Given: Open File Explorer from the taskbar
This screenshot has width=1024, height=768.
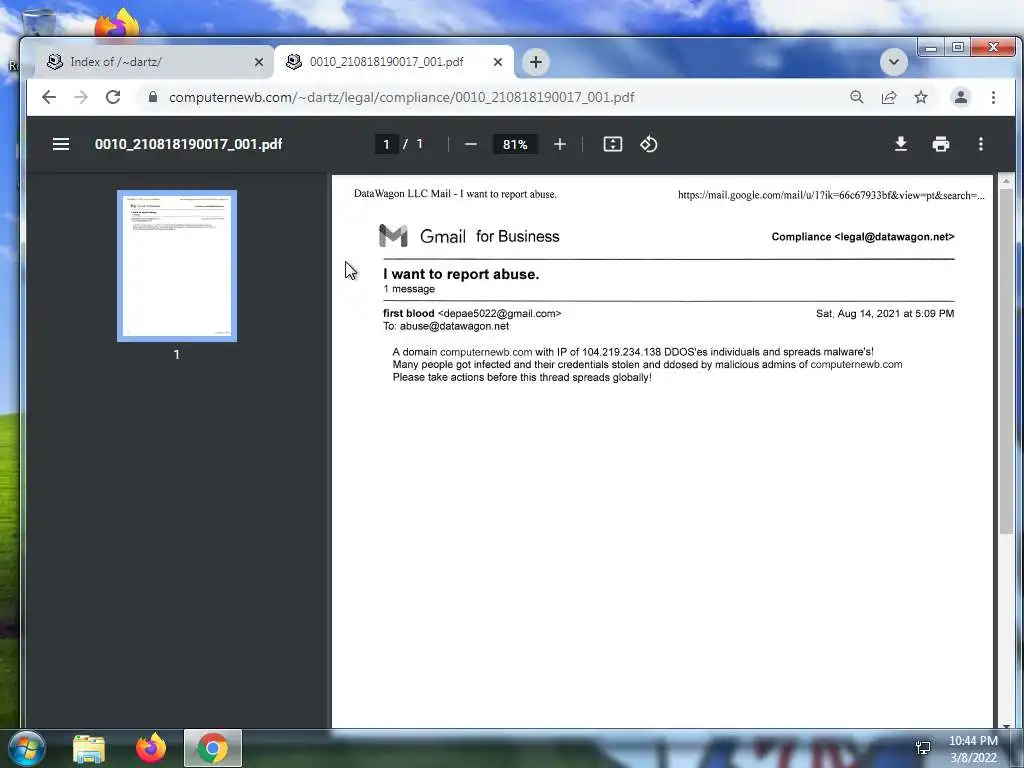Looking at the screenshot, I should (x=89, y=748).
